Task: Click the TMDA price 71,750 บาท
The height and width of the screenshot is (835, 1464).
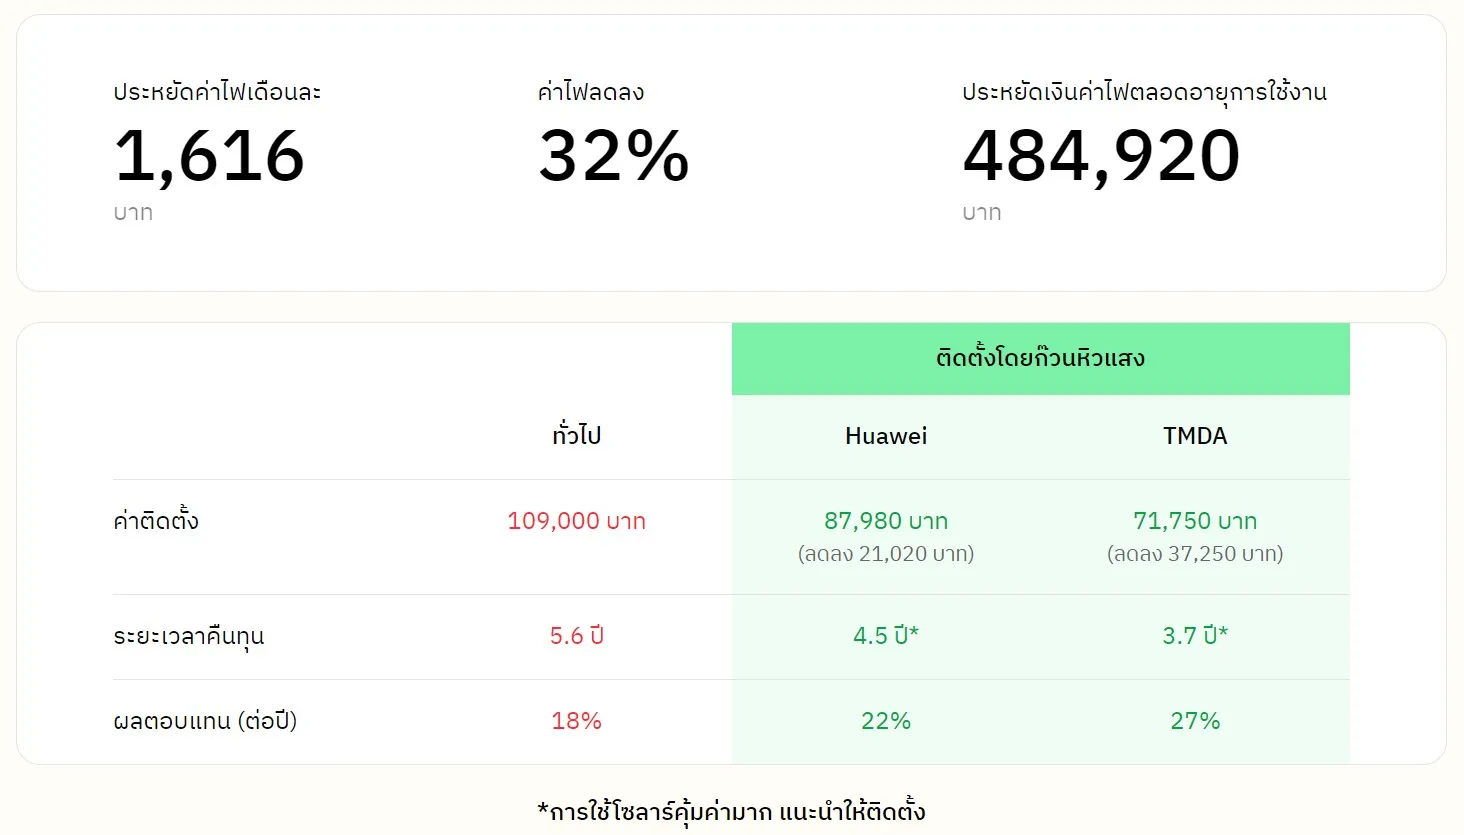Action: click(x=1195, y=521)
